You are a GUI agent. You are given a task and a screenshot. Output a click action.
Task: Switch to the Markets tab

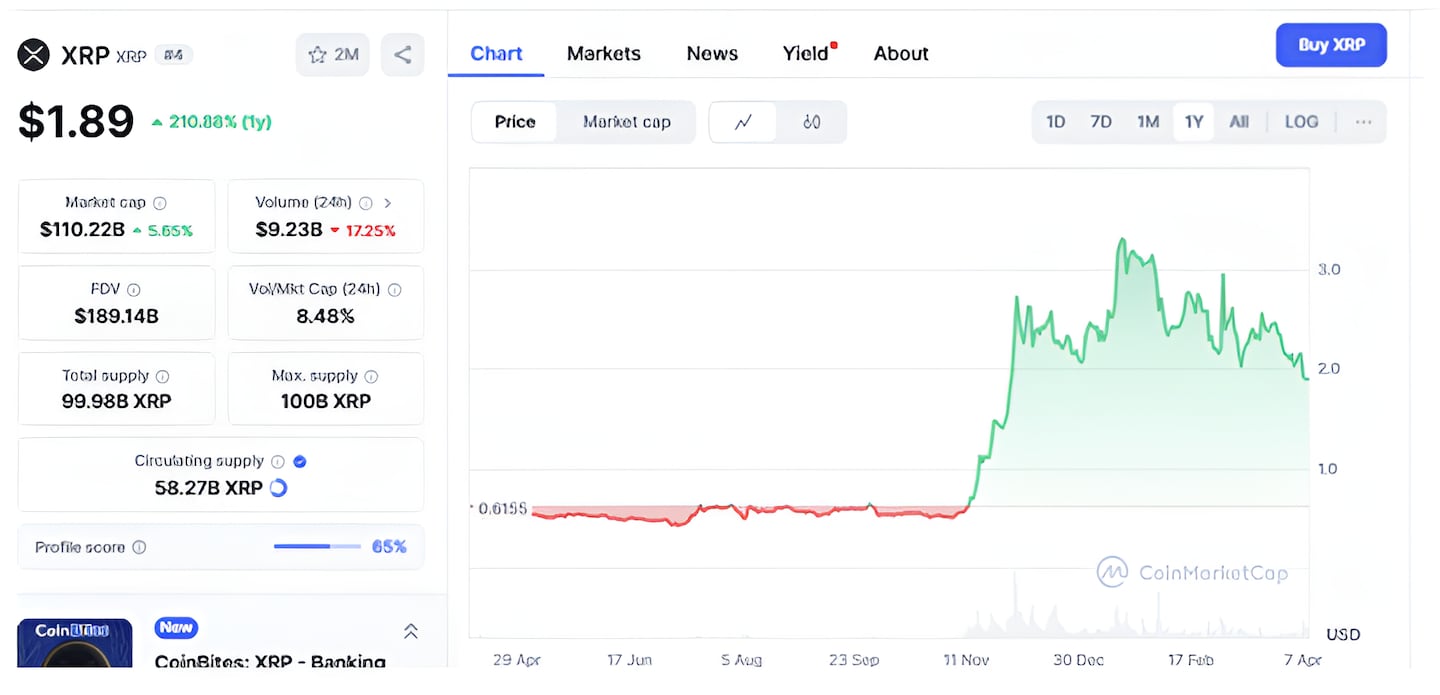[x=604, y=54]
